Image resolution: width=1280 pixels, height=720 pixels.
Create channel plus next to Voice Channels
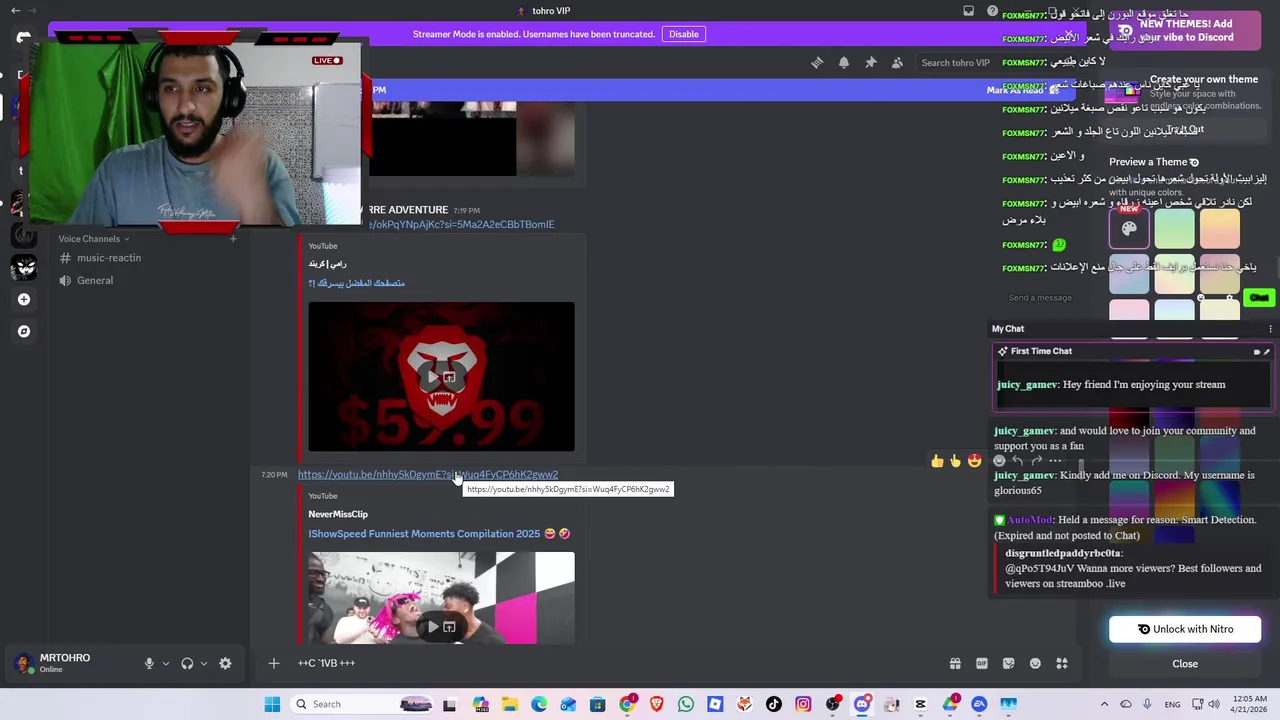[233, 239]
